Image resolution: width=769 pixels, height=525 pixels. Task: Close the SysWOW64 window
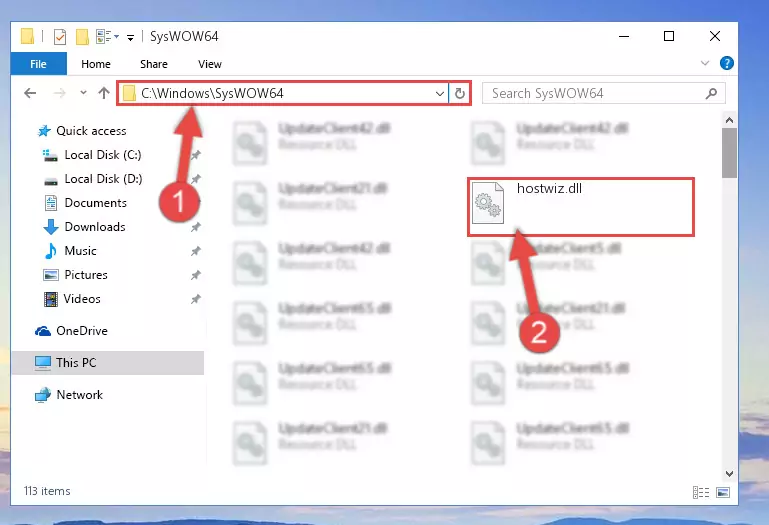click(x=715, y=36)
